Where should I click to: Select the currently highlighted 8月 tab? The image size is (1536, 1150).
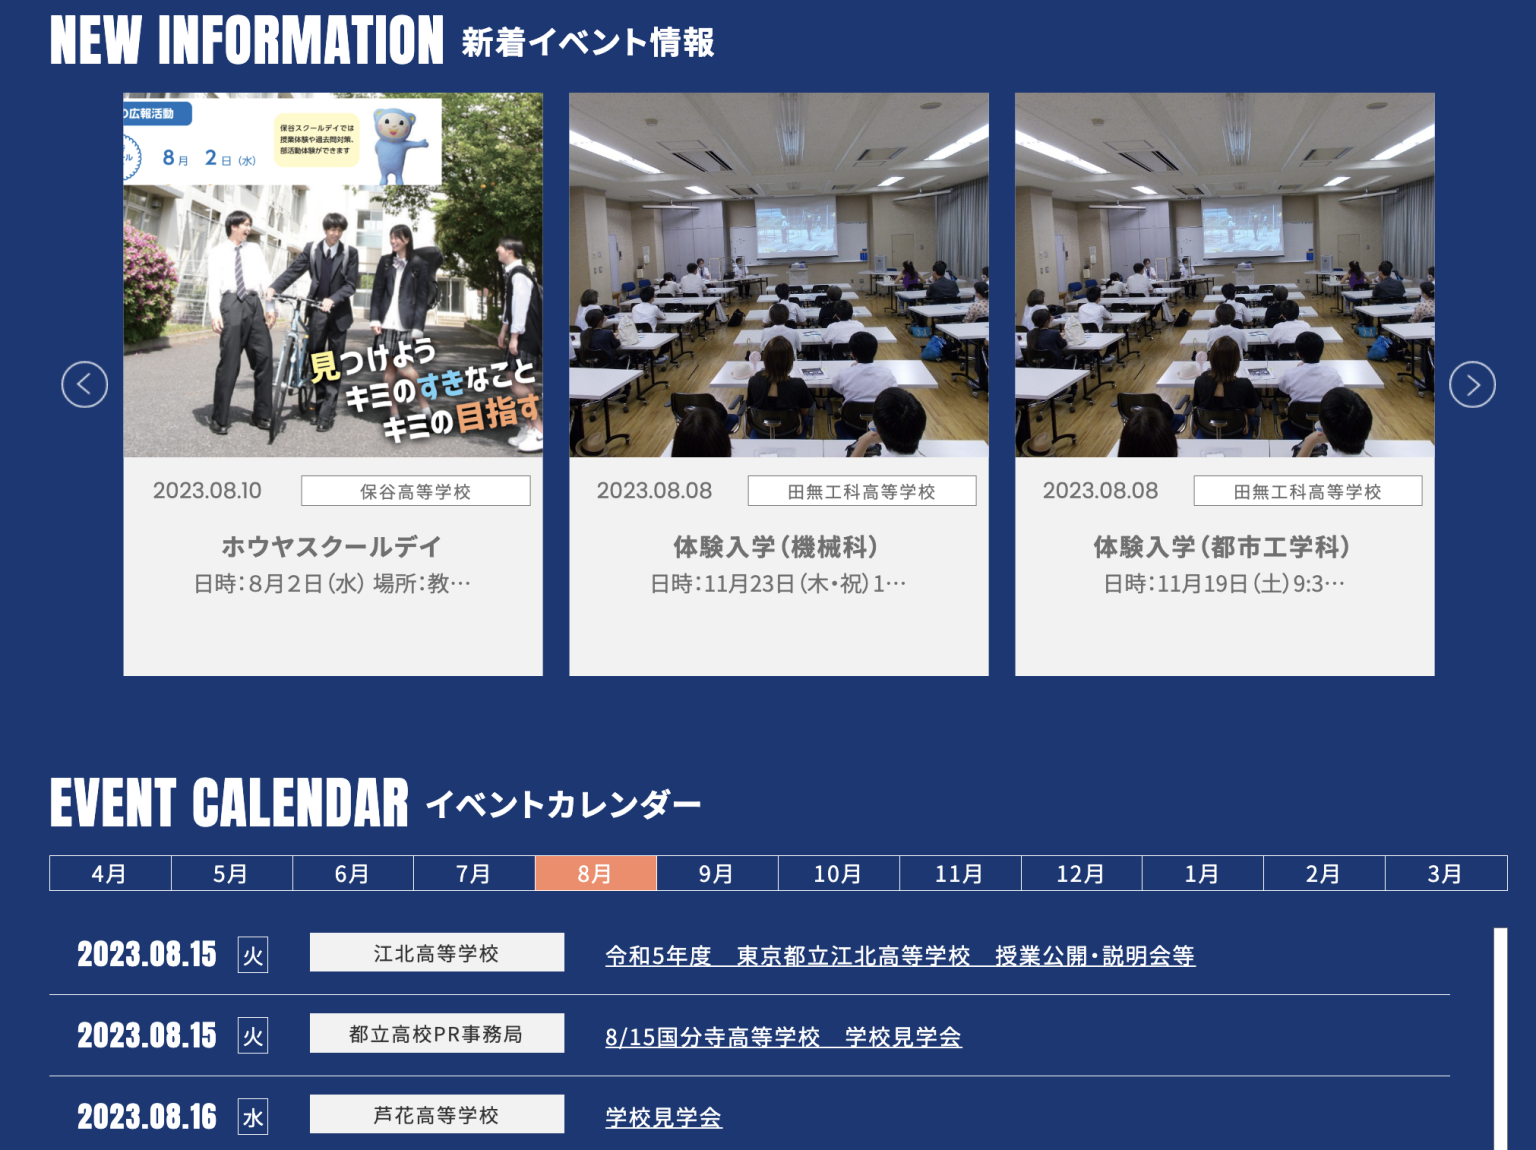pyautogui.click(x=596, y=872)
